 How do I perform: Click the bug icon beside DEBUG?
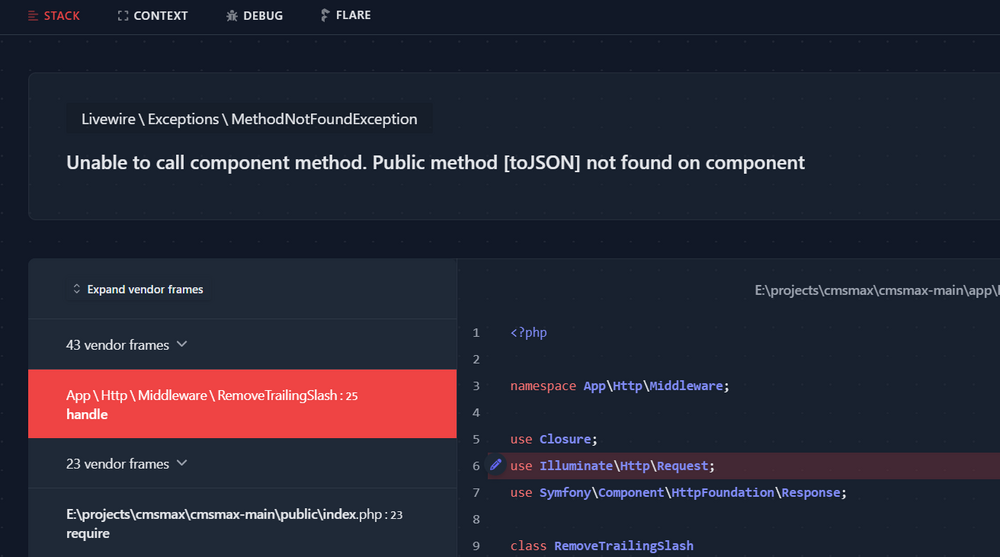[232, 16]
